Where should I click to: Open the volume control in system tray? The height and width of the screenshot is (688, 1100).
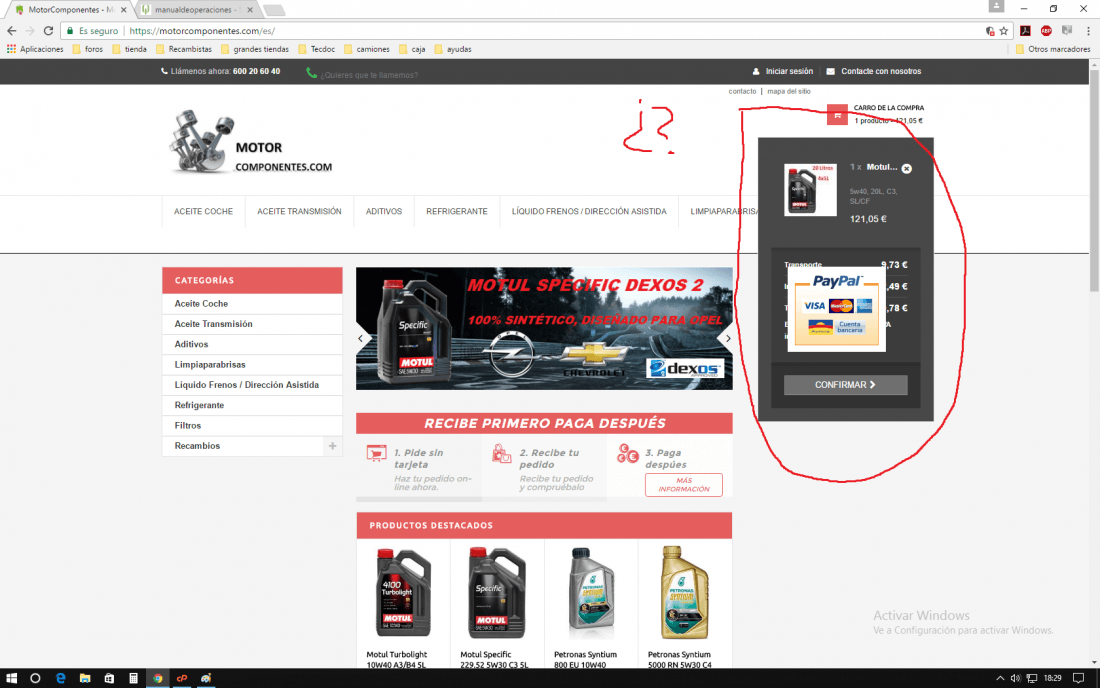point(1015,678)
